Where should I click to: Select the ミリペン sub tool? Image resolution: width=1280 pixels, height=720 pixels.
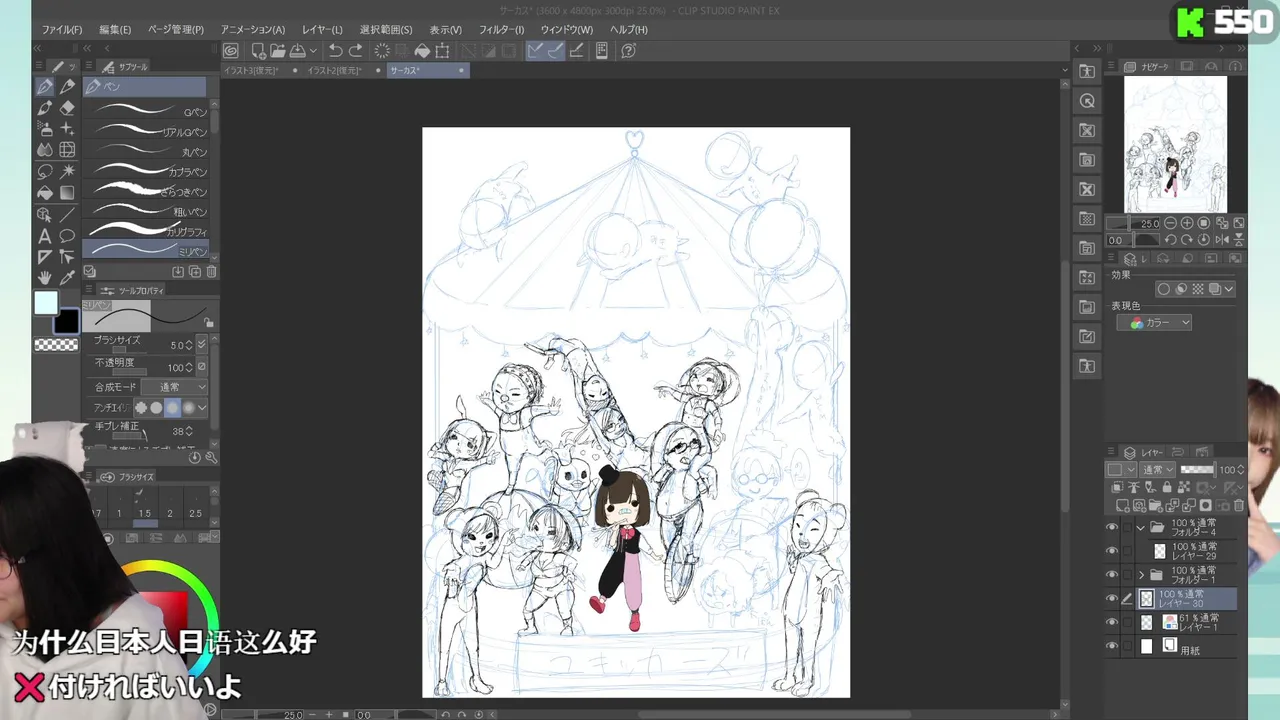coord(146,250)
